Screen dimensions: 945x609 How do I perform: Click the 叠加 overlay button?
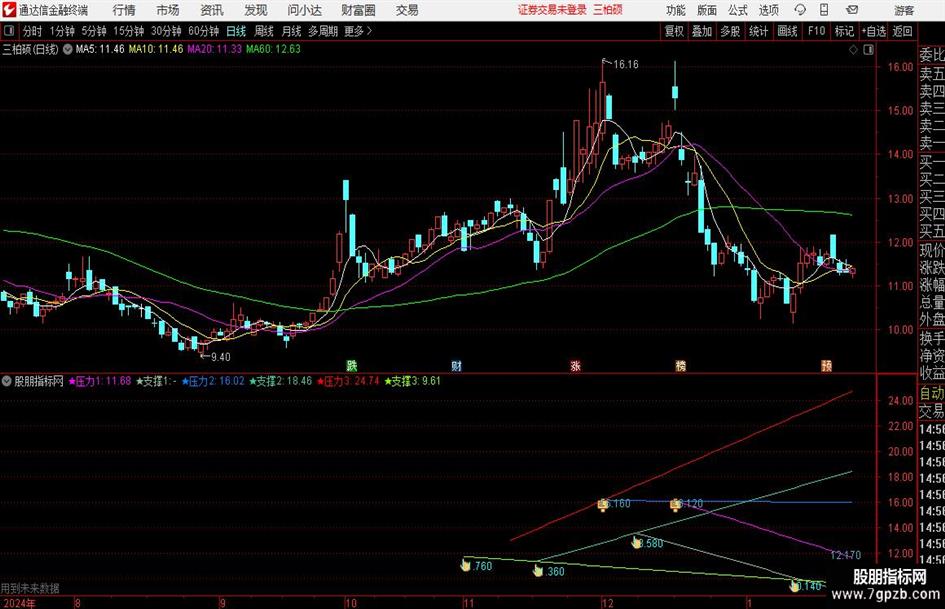point(702,31)
